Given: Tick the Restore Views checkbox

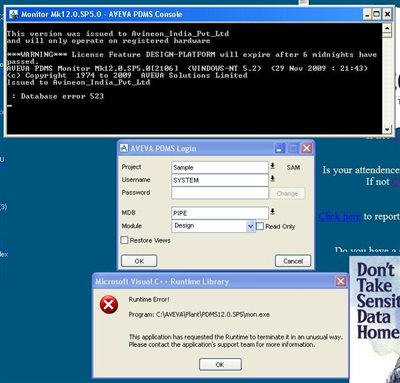Looking at the screenshot, I should [x=124, y=240].
